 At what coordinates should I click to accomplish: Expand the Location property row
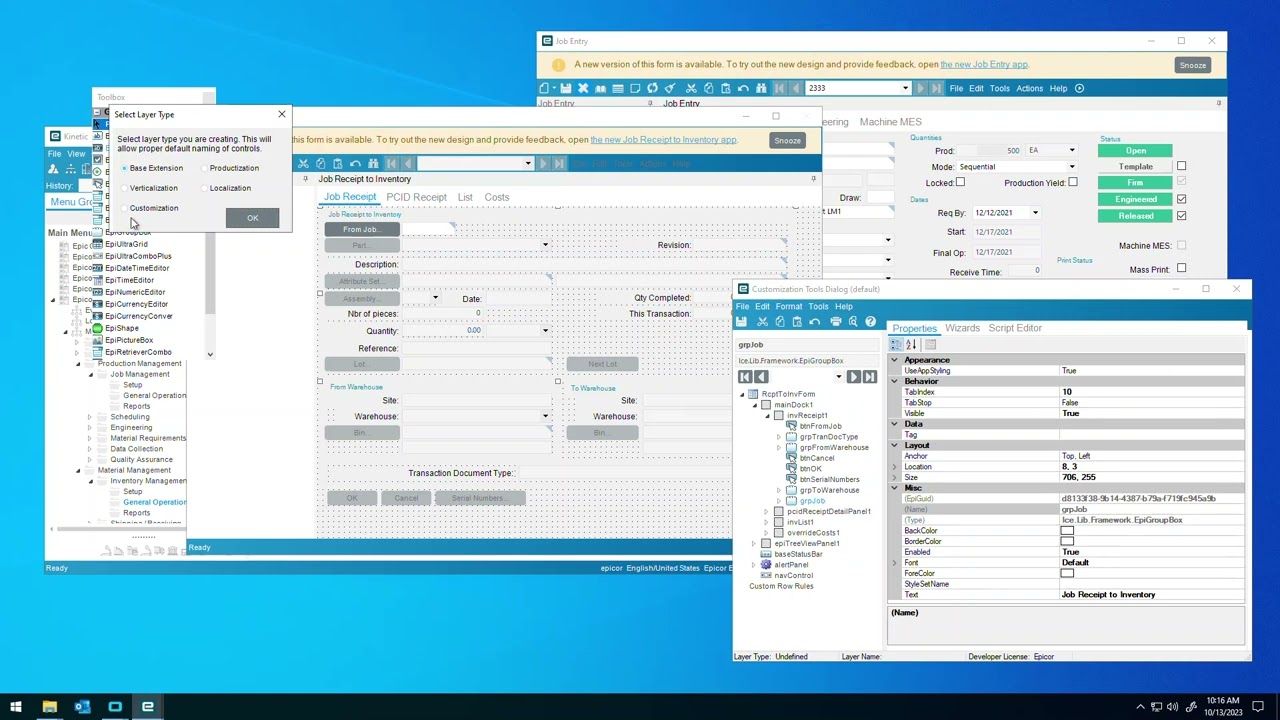click(895, 467)
